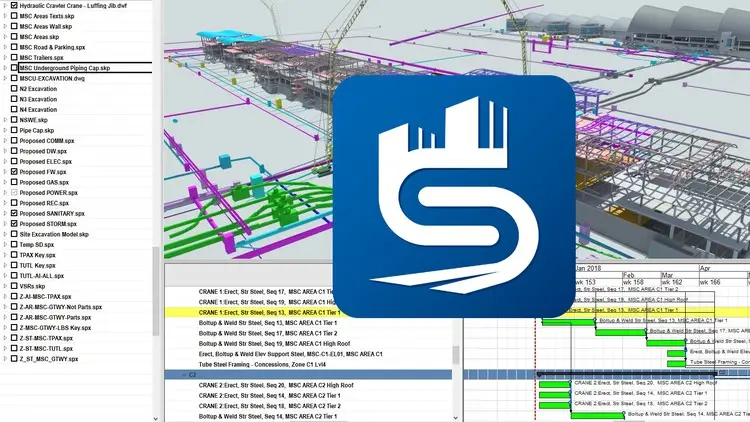Expand the NSWE.skp tree node
Screen dimensions: 750x422
[5, 120]
